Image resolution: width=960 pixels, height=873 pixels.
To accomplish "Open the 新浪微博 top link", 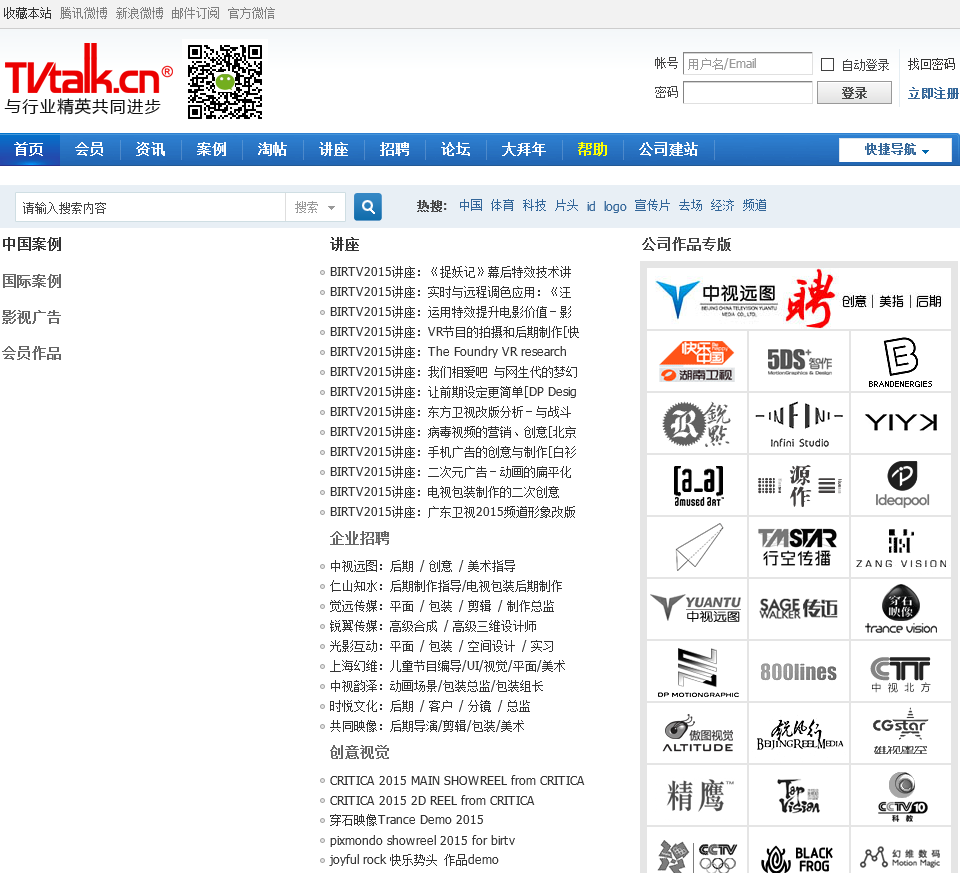I will 140,13.
